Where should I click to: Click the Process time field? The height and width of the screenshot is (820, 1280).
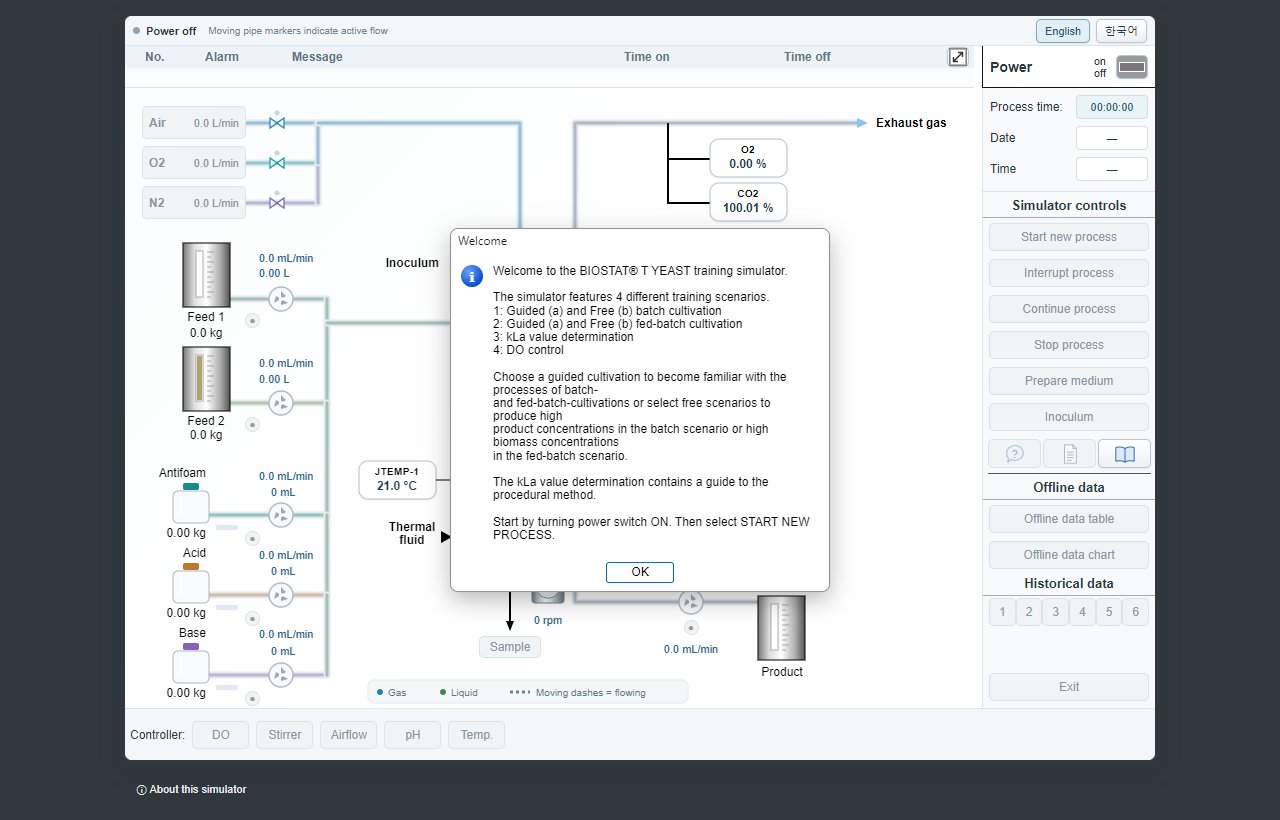click(1112, 107)
